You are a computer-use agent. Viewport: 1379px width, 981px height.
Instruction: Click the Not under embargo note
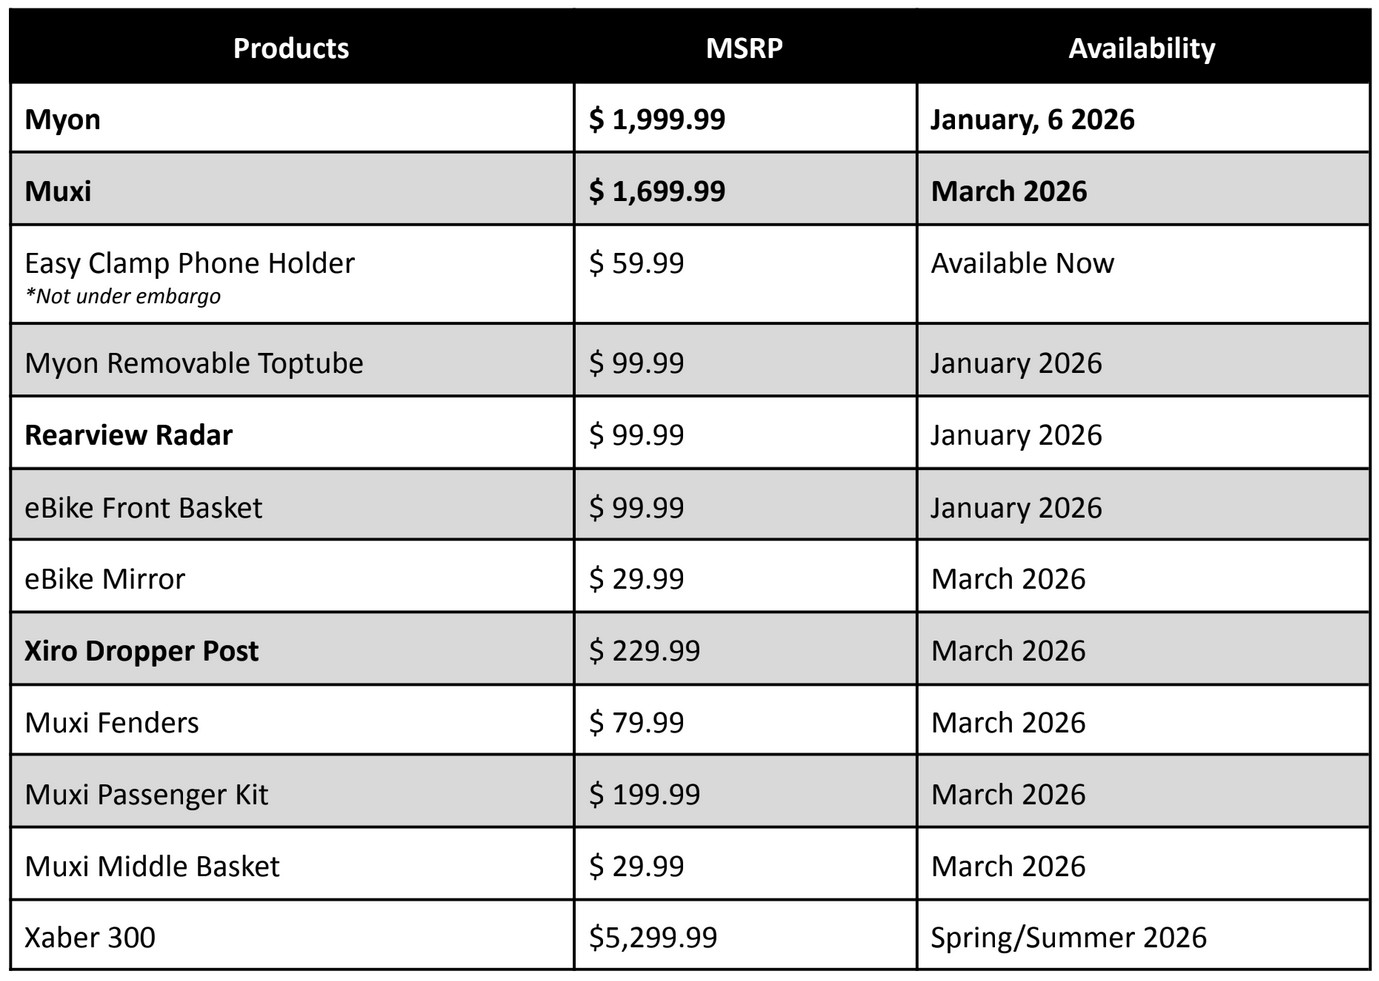point(122,296)
